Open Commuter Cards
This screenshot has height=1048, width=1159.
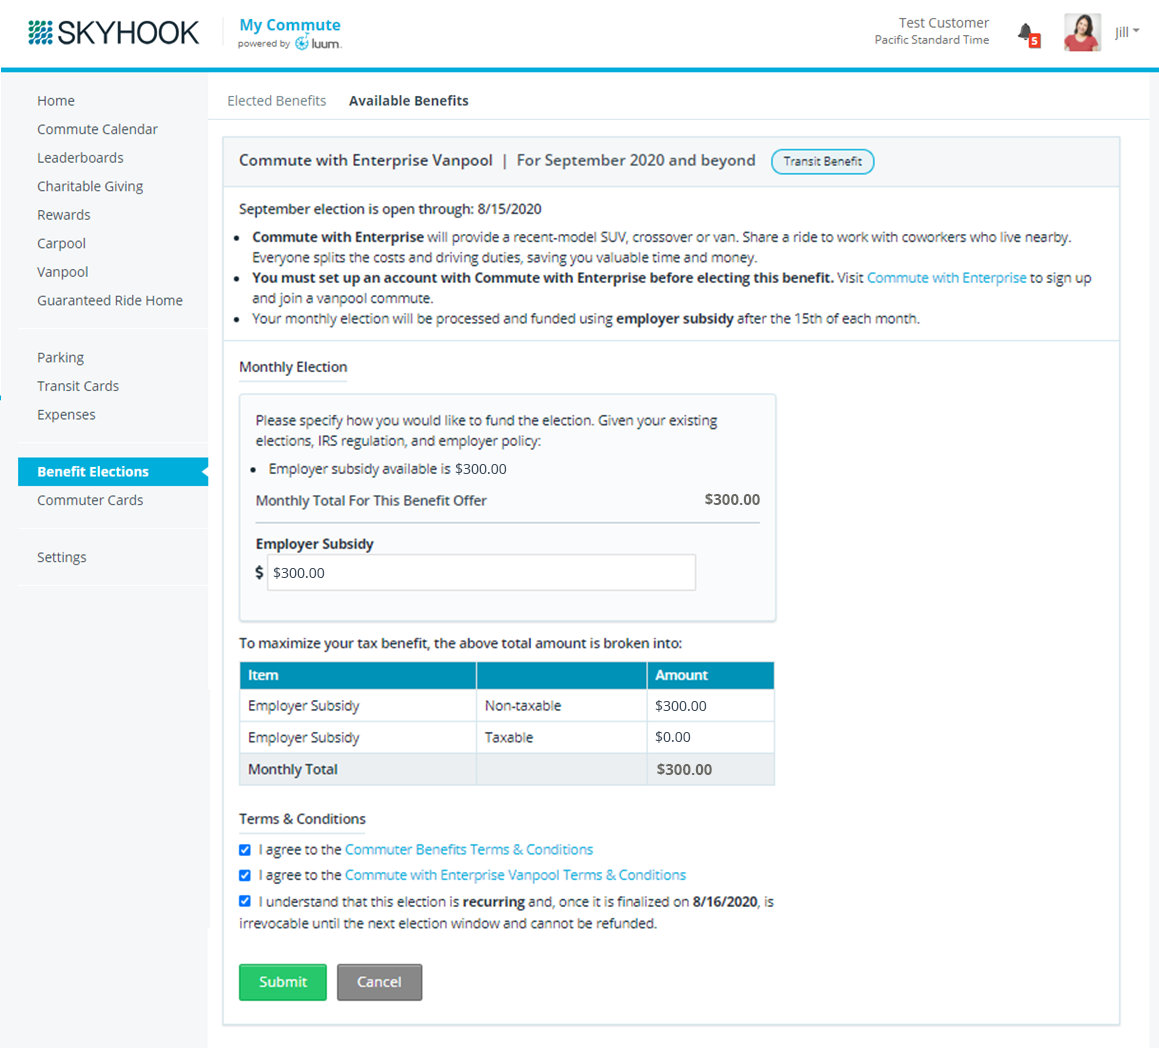coord(90,500)
